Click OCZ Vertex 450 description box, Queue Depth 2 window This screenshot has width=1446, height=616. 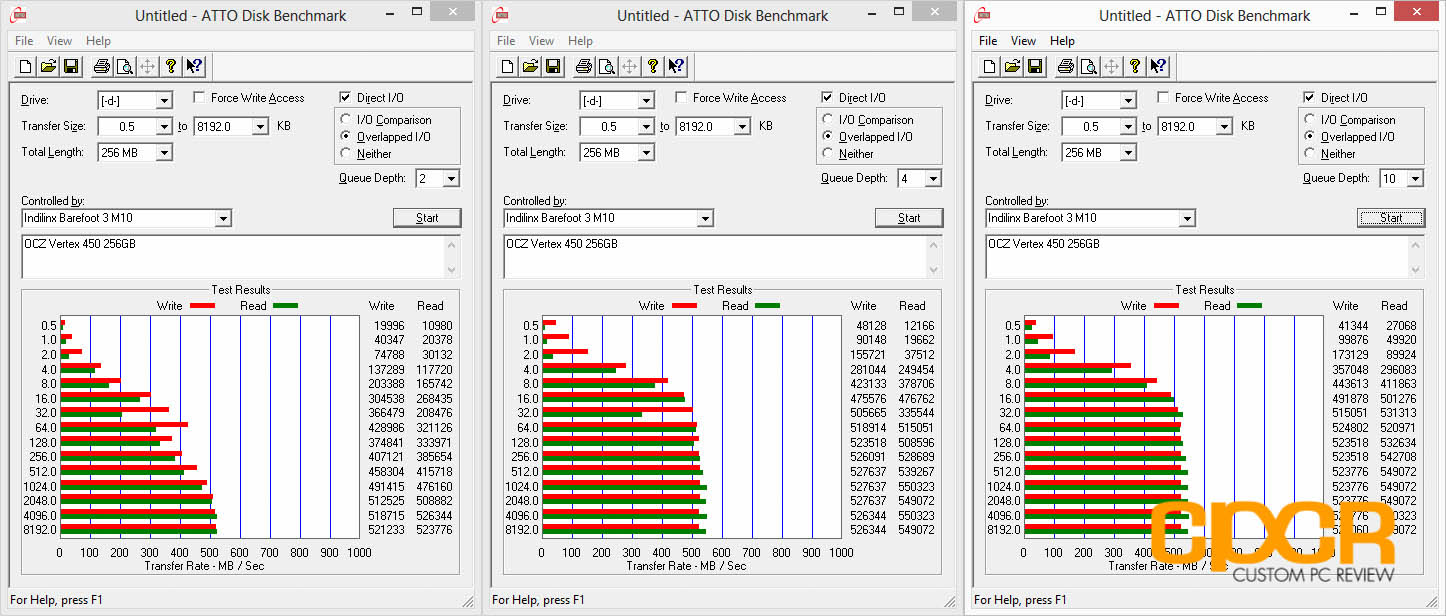[241, 257]
